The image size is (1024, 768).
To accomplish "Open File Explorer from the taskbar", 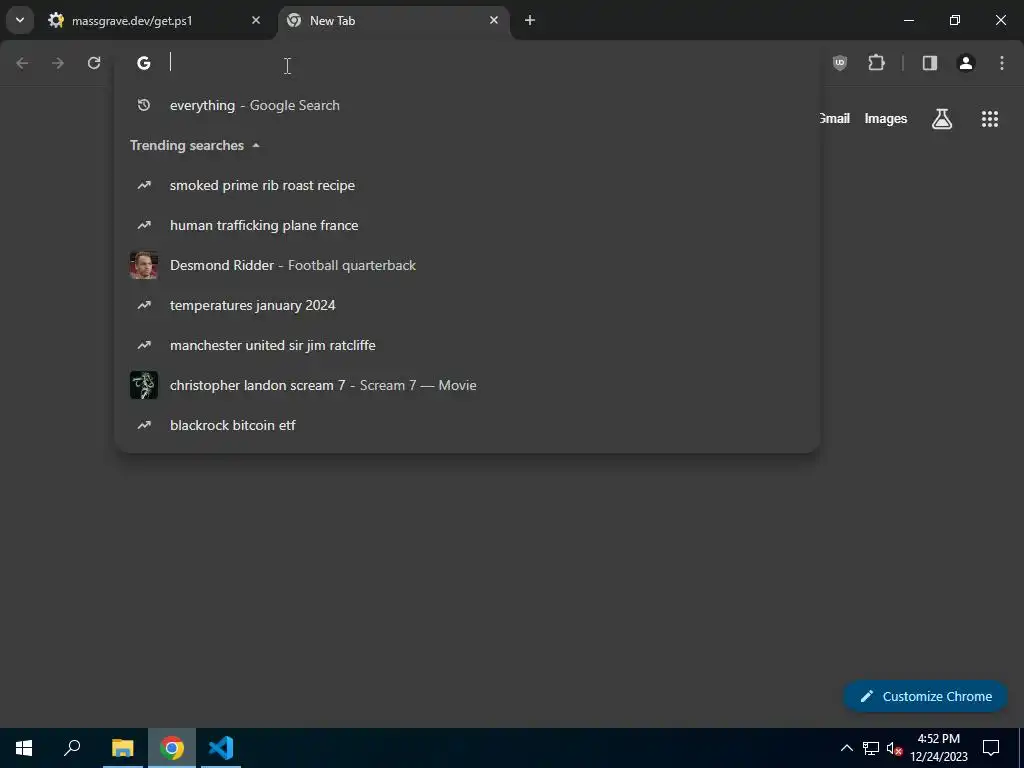I will (x=122, y=748).
